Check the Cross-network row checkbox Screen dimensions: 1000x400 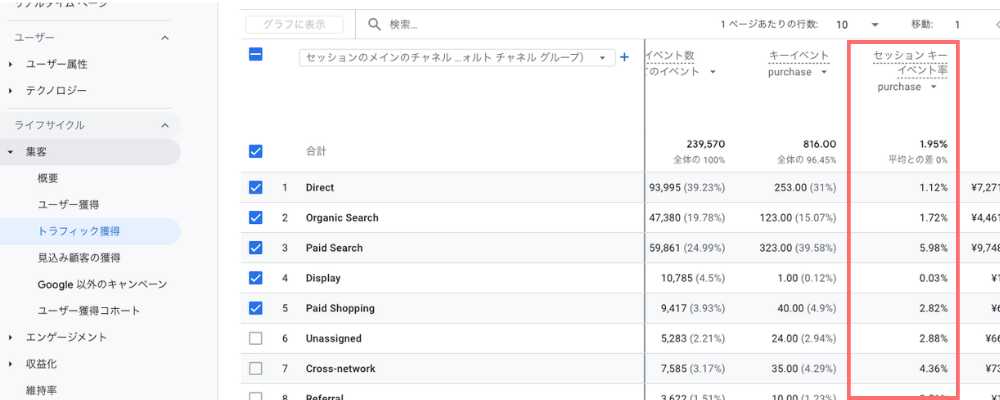(x=255, y=369)
